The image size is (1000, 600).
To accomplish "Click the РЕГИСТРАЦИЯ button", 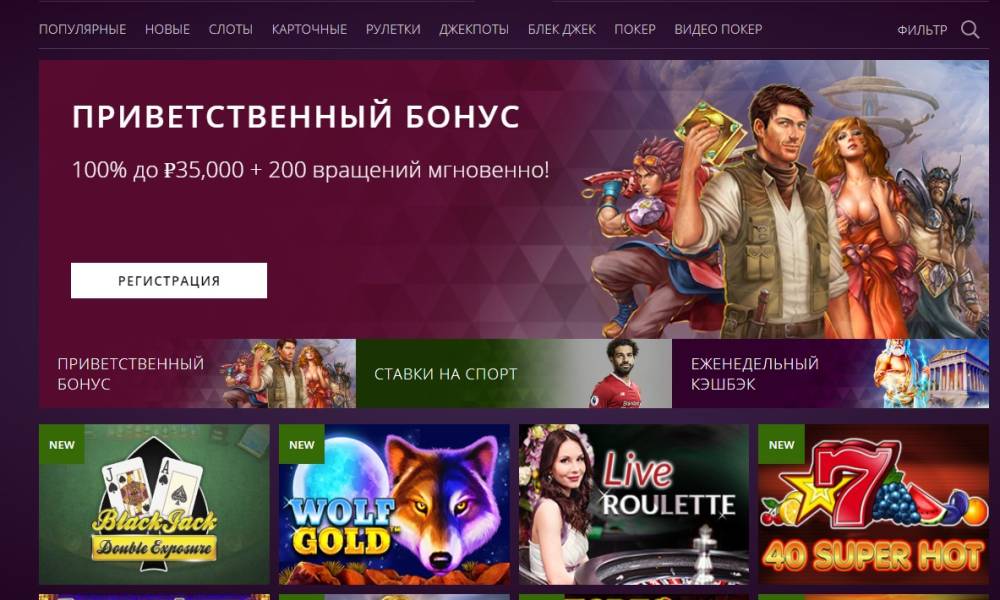I will point(169,281).
